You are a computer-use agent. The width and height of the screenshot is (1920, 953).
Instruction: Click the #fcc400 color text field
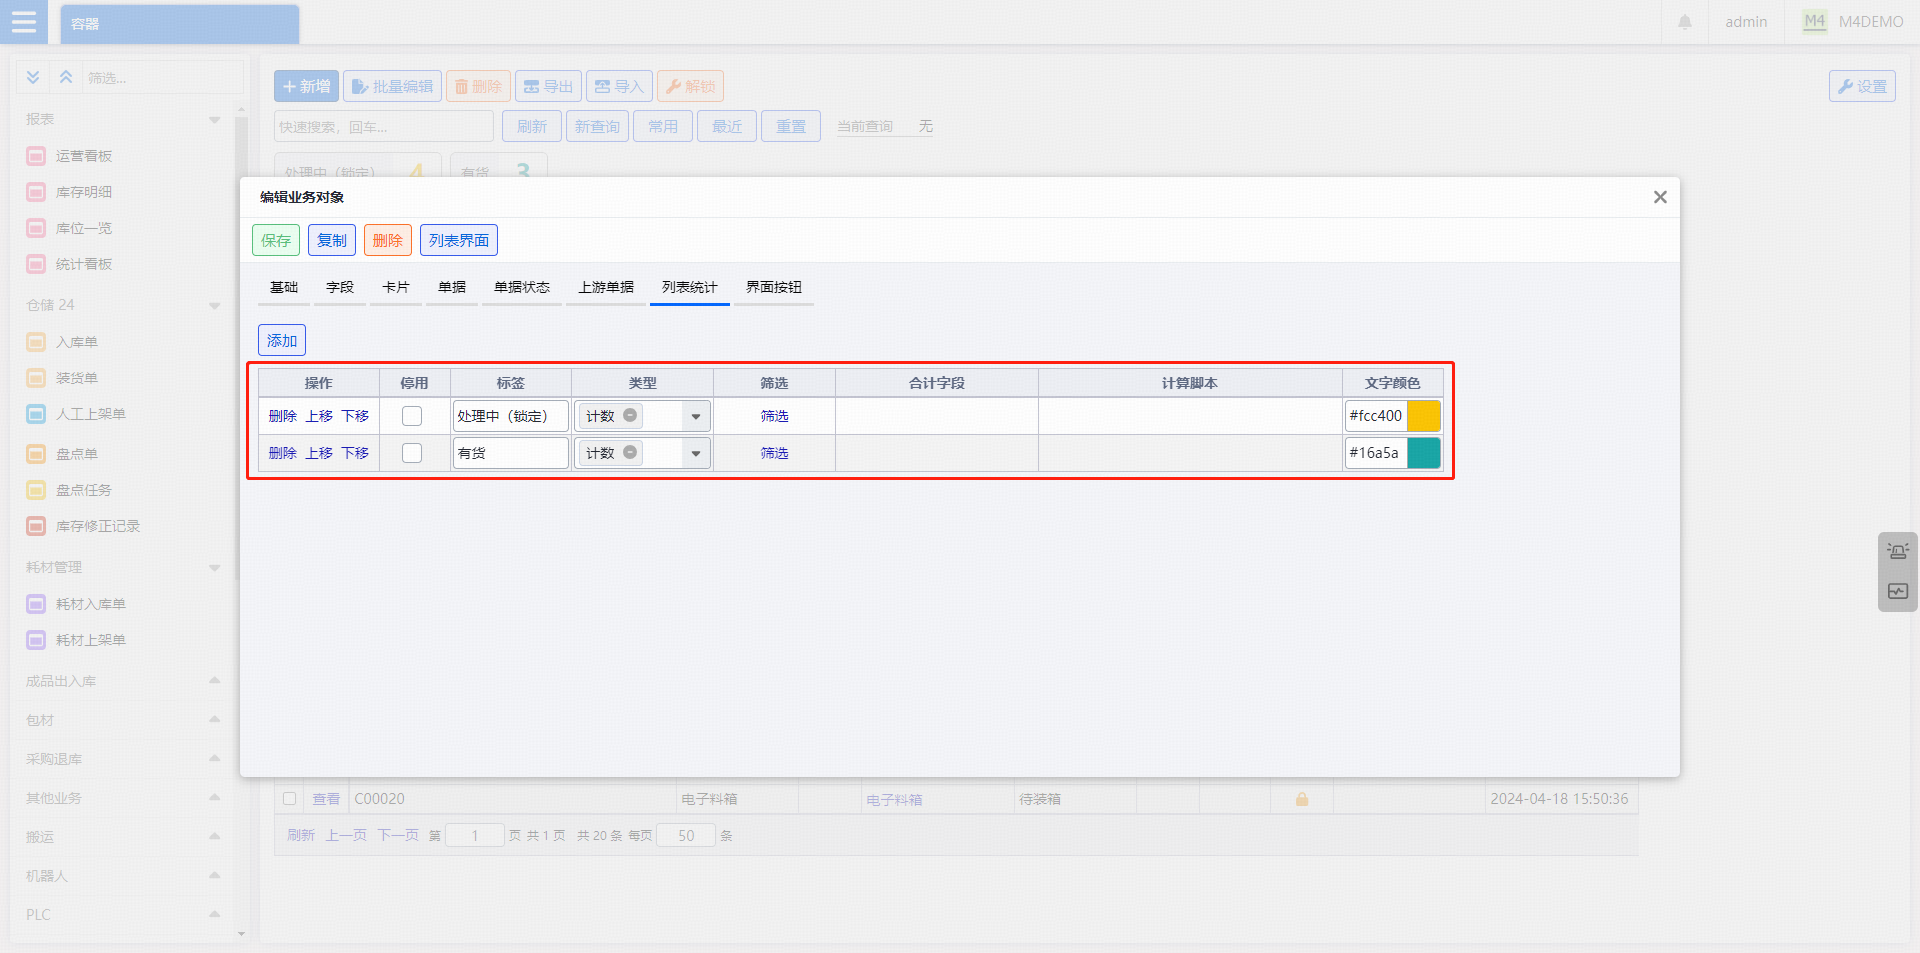(1376, 416)
